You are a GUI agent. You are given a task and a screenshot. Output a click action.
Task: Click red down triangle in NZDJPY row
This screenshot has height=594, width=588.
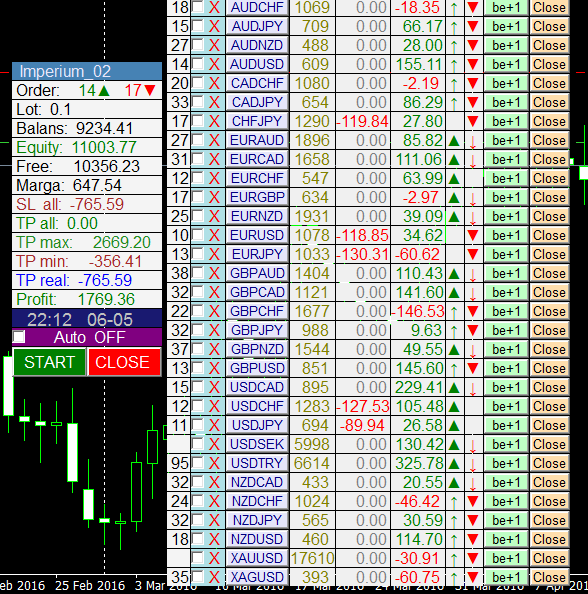click(472, 520)
